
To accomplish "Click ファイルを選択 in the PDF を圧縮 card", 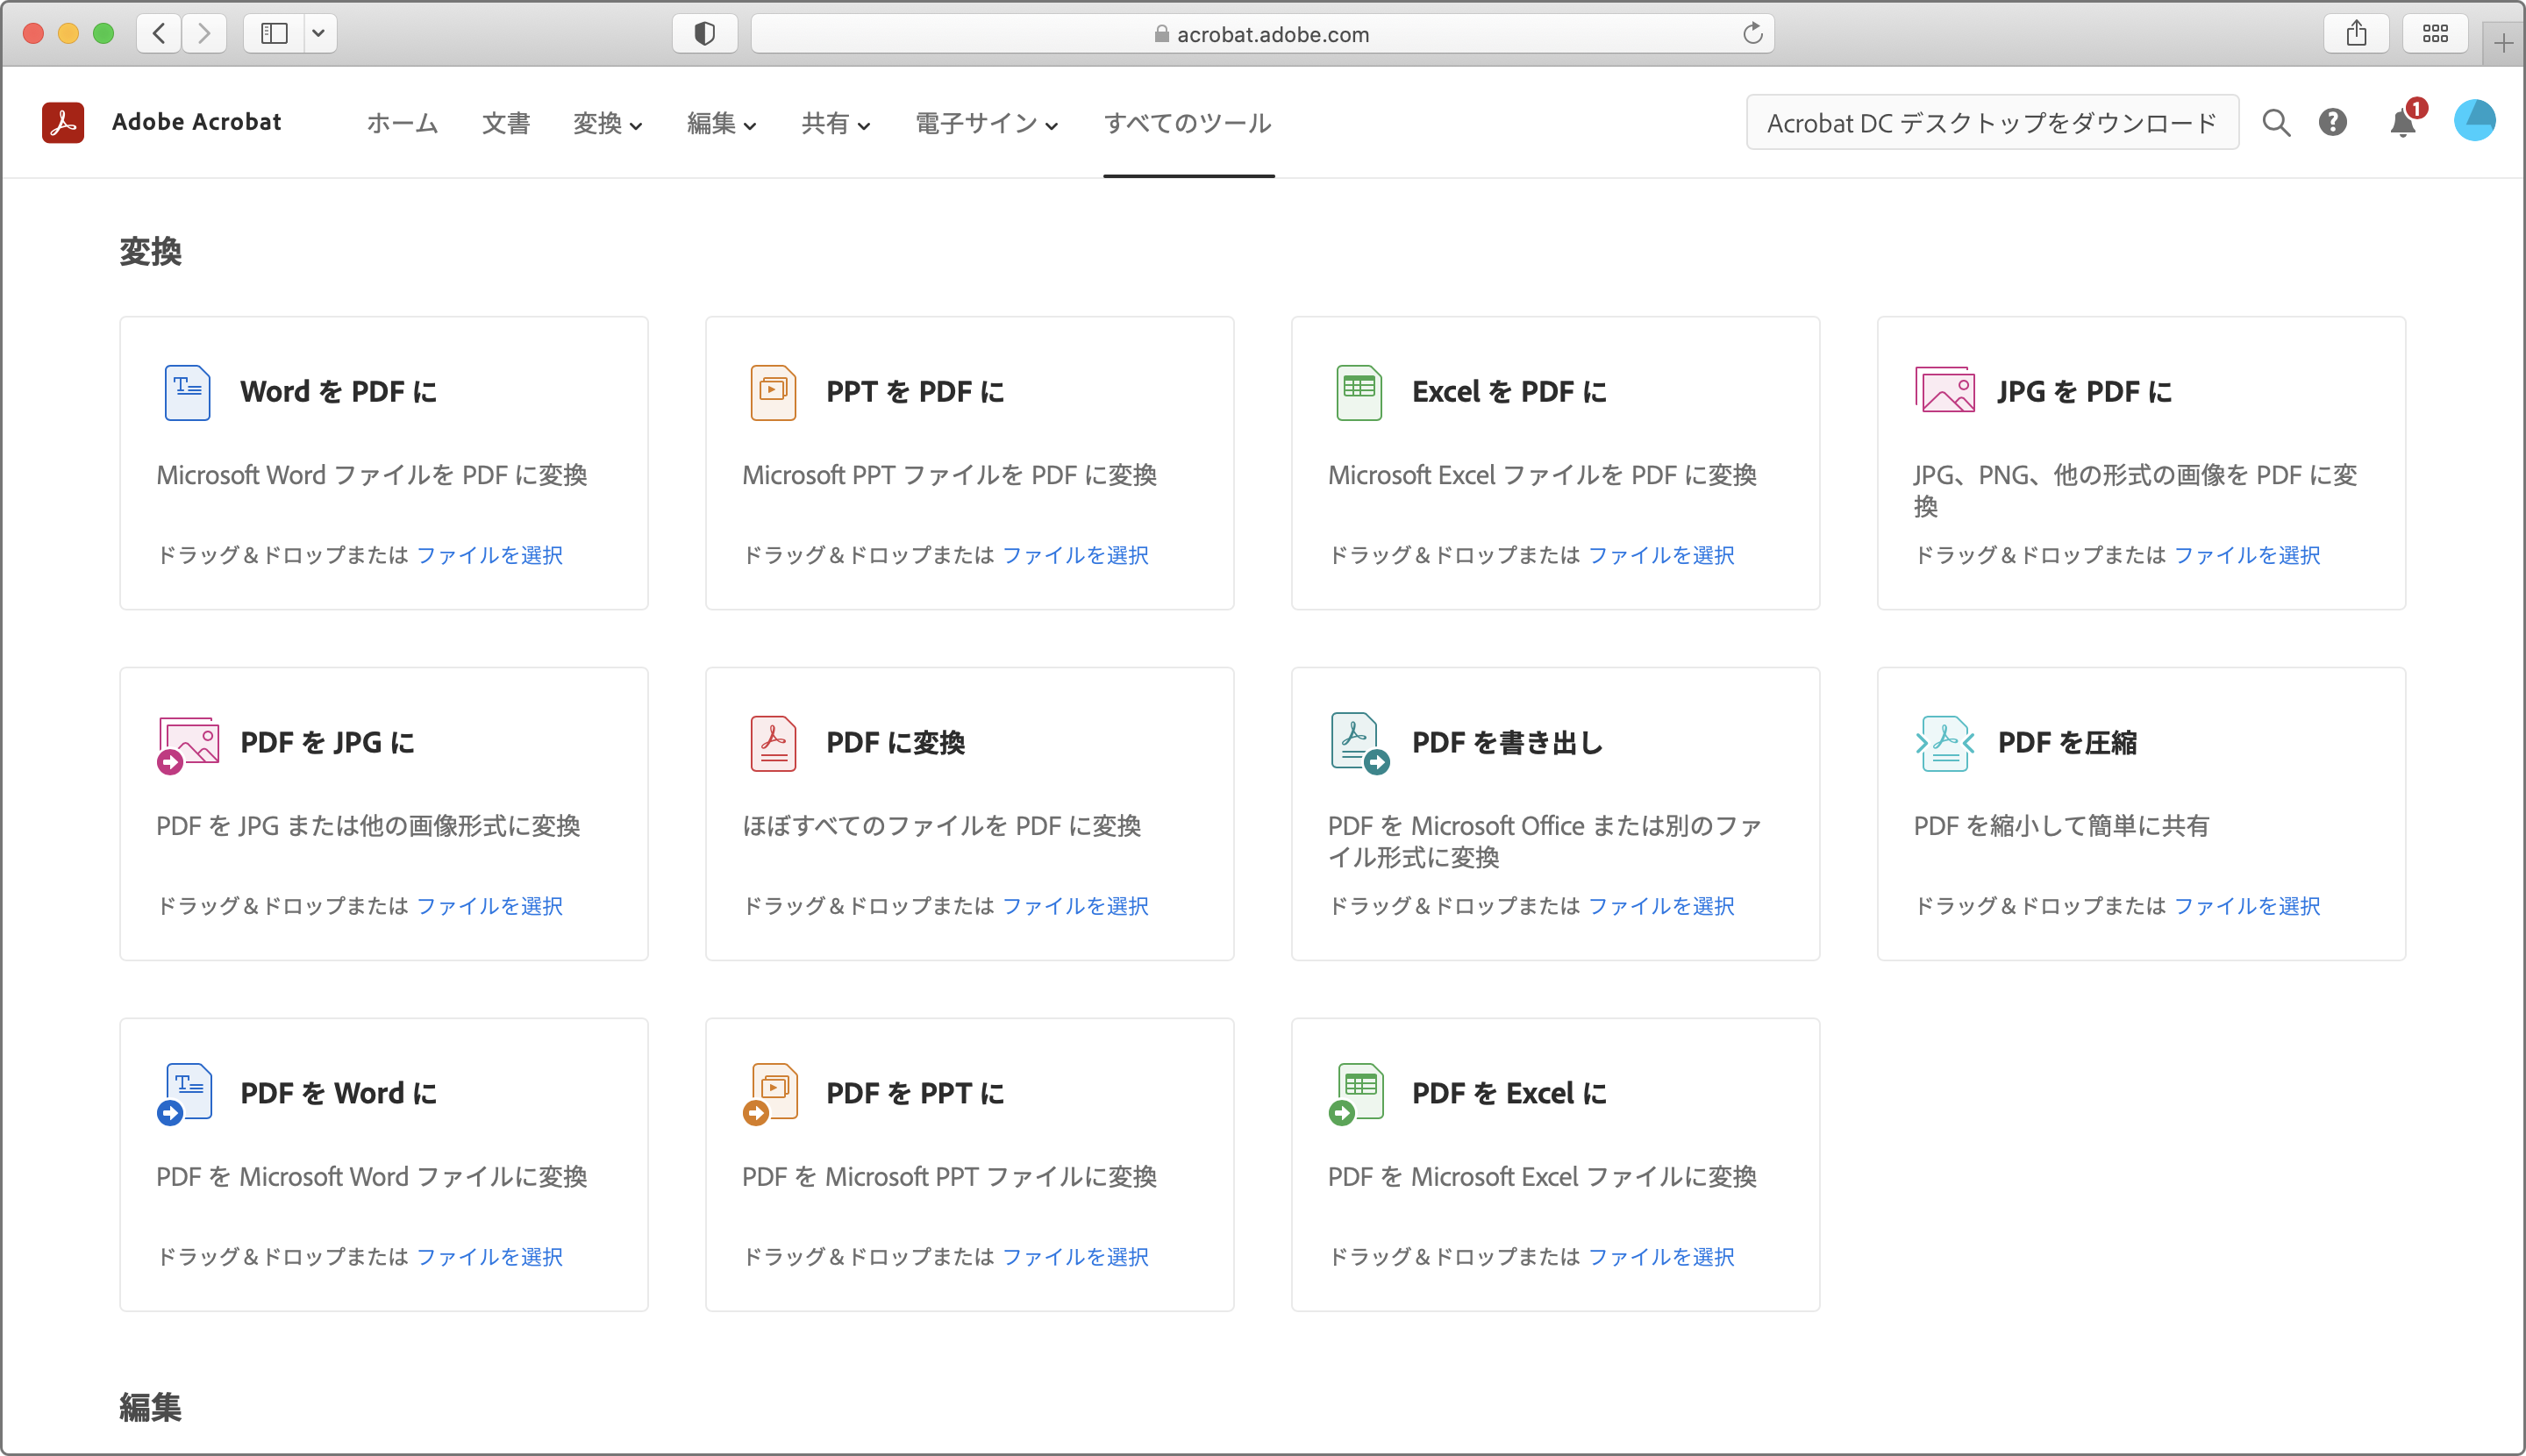I will point(2247,906).
